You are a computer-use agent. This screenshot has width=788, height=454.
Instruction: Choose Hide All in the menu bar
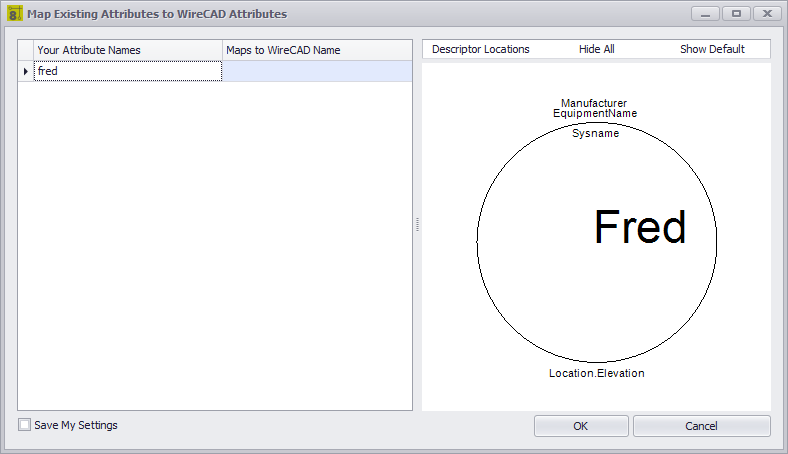(597, 49)
